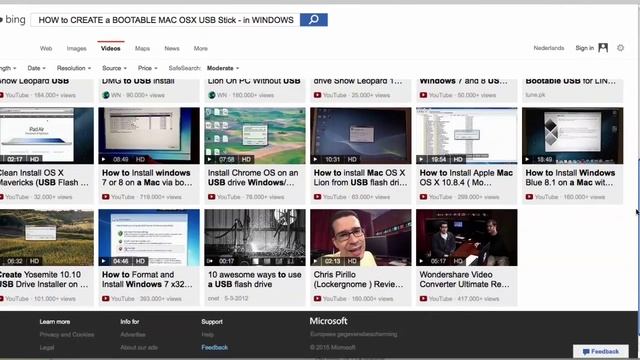Open How to Format and Install Windows 7 title
Image resolution: width=640 pixels, height=360 pixels.
147,279
